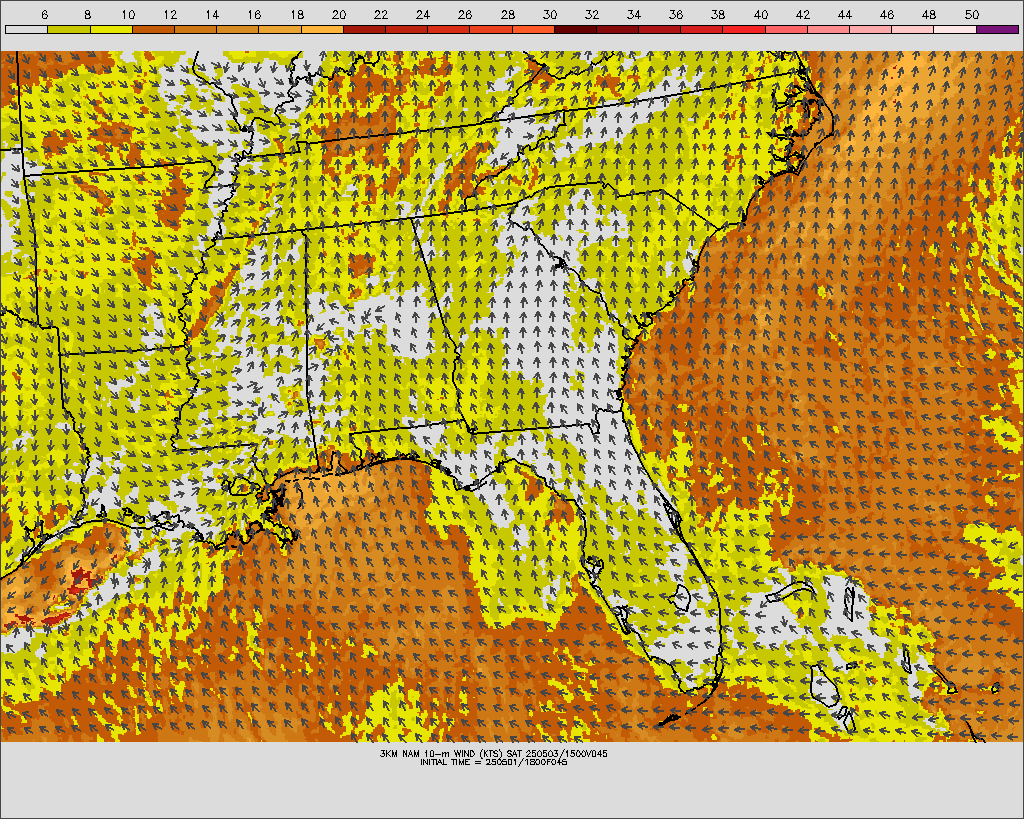Select the legend swatch between 18 and 20
The height and width of the screenshot is (819, 1024).
322,29
